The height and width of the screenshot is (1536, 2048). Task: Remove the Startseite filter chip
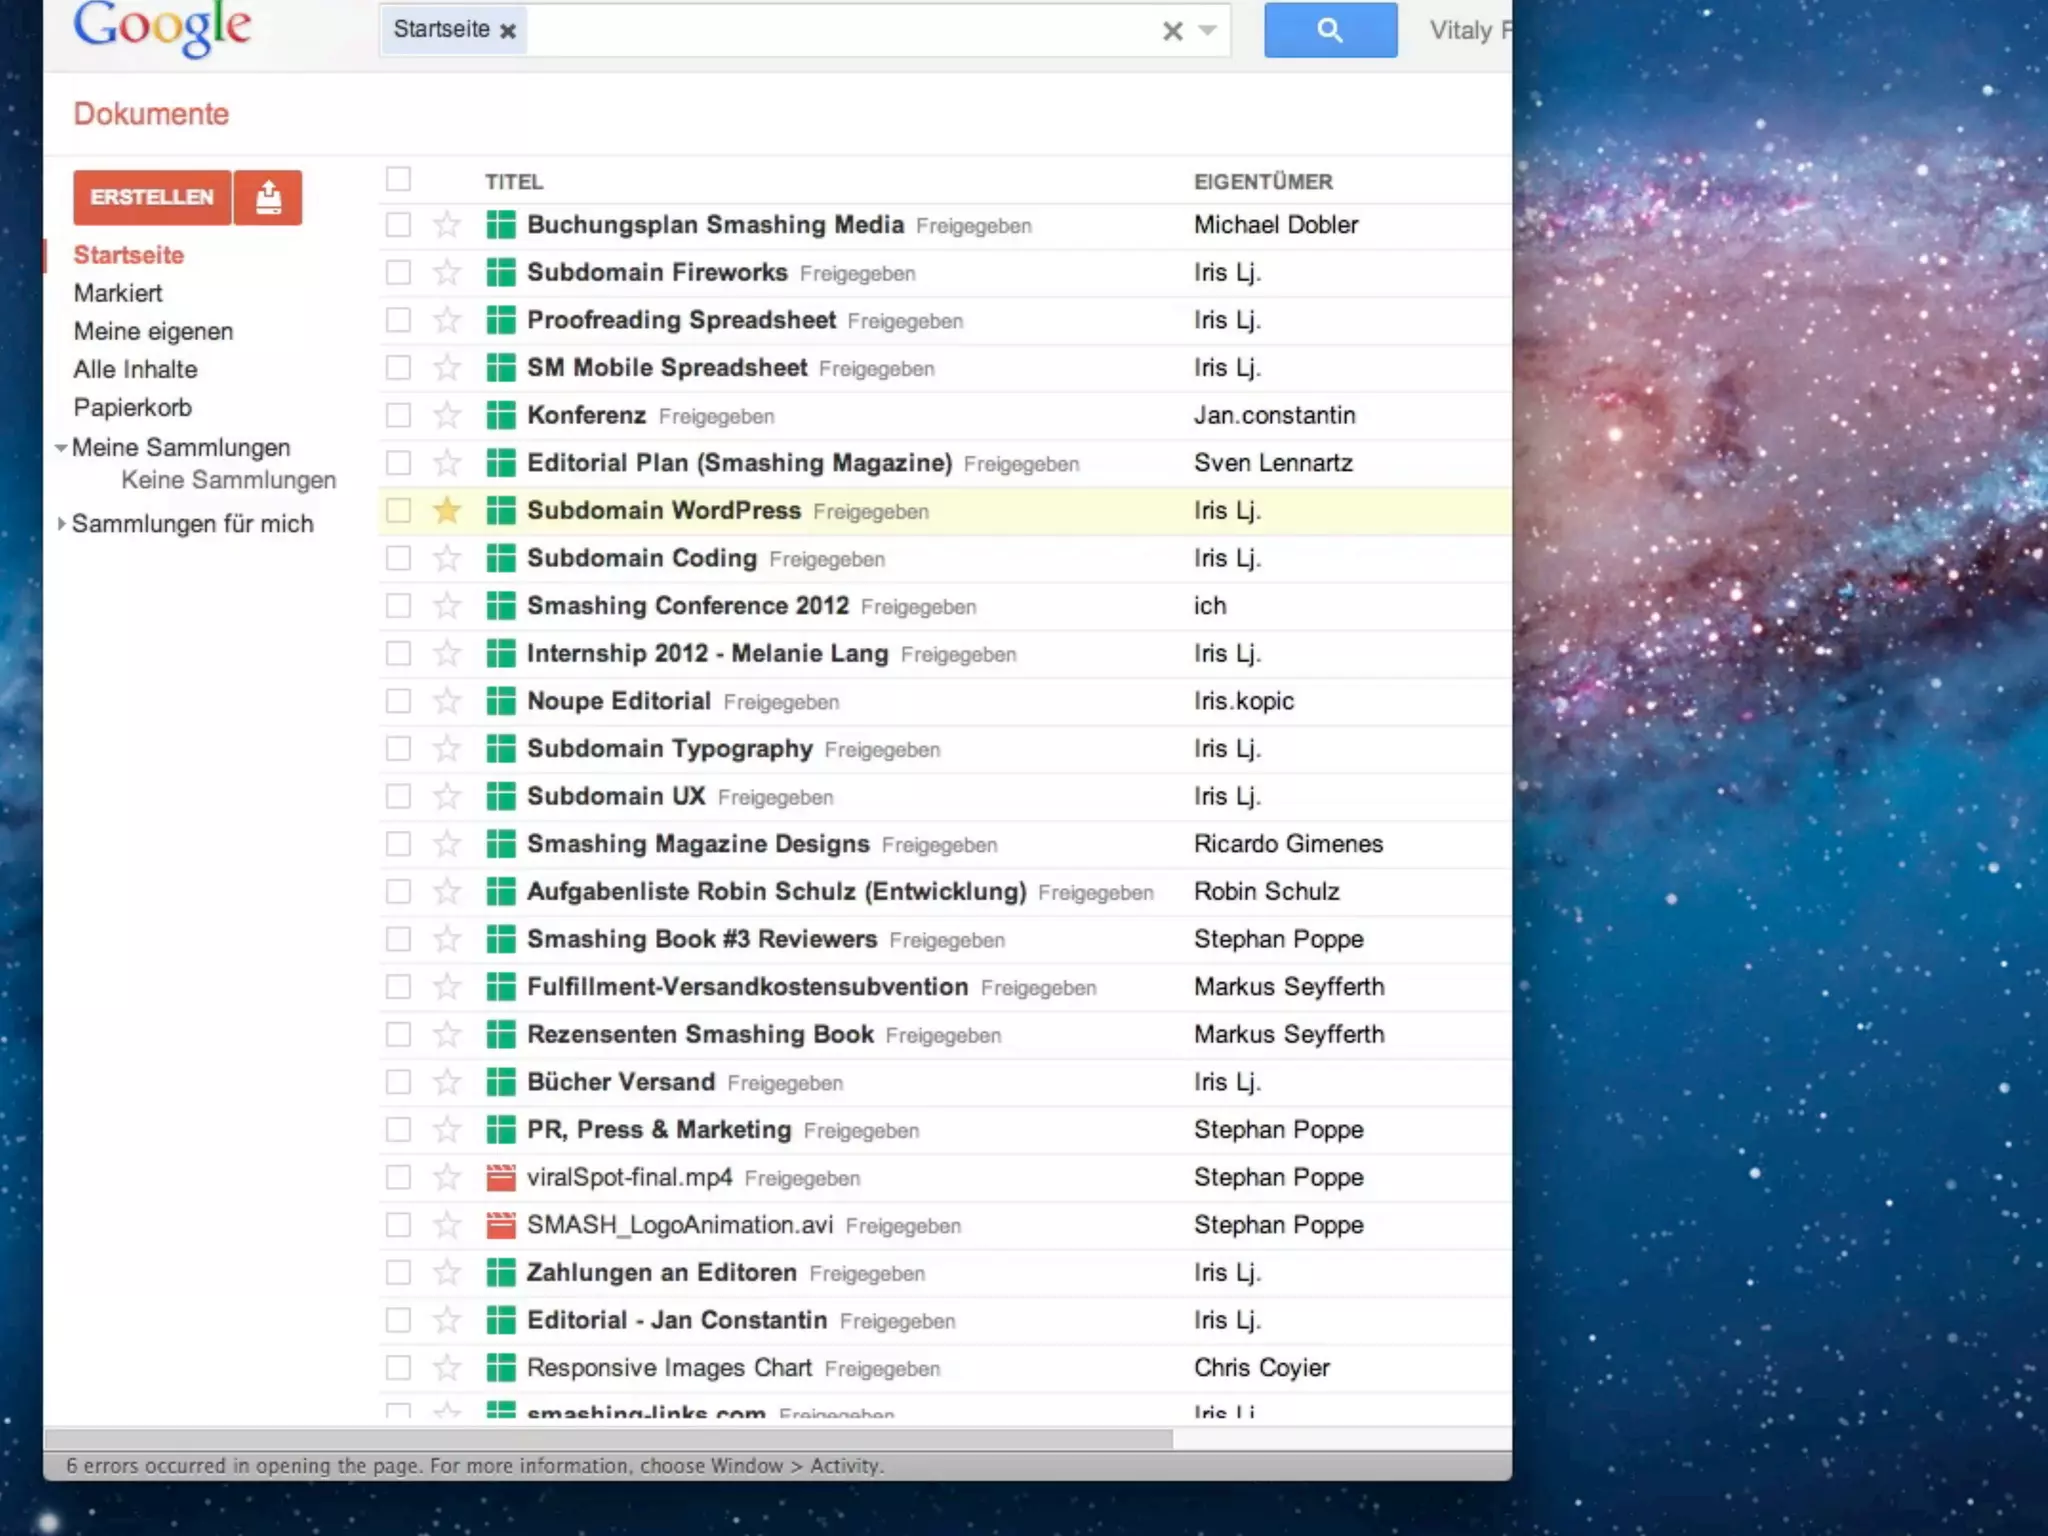click(508, 31)
